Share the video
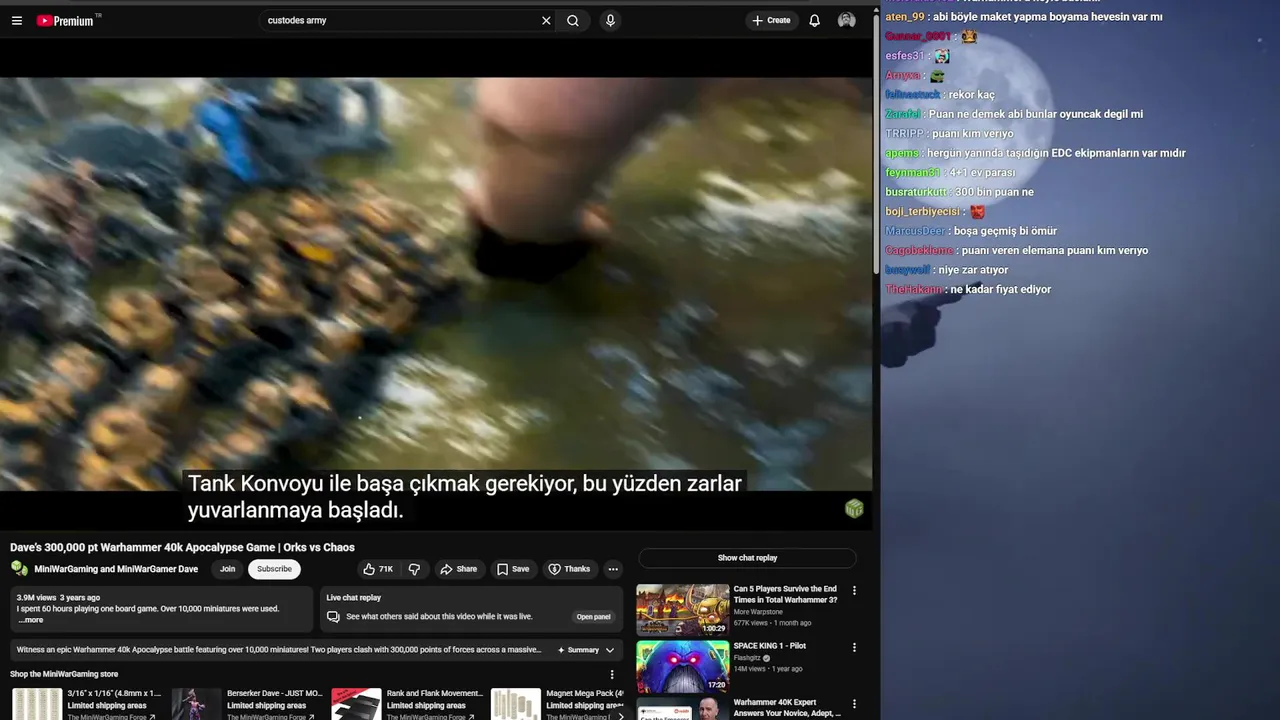The height and width of the screenshot is (720, 1280). (x=459, y=569)
